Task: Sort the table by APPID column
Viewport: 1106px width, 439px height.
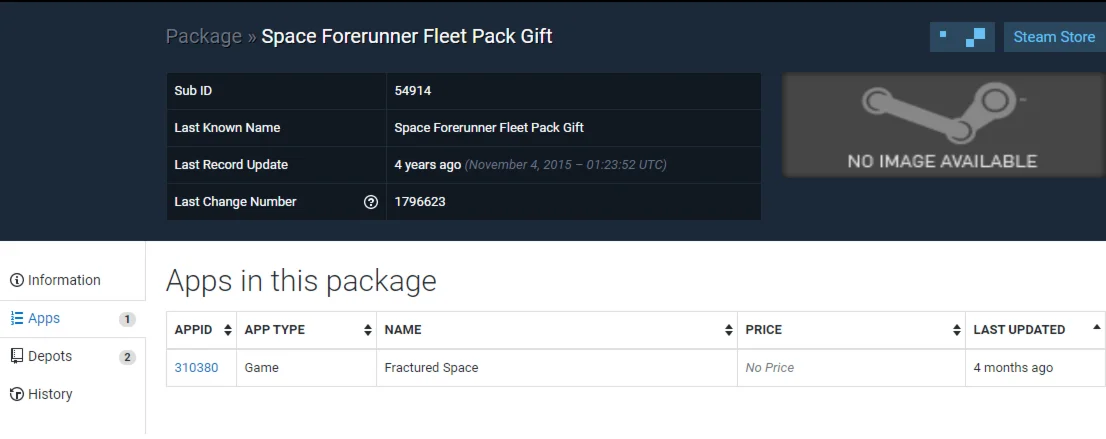Action: pyautogui.click(x=201, y=329)
